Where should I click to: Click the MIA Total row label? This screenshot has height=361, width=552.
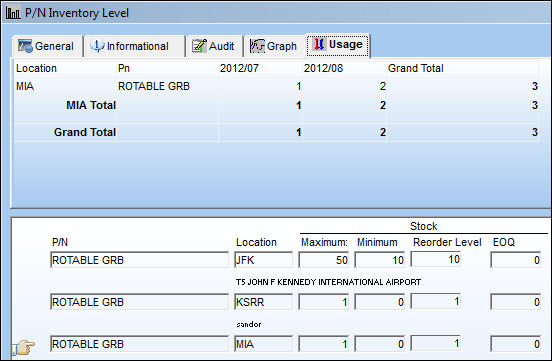pyautogui.click(x=91, y=105)
